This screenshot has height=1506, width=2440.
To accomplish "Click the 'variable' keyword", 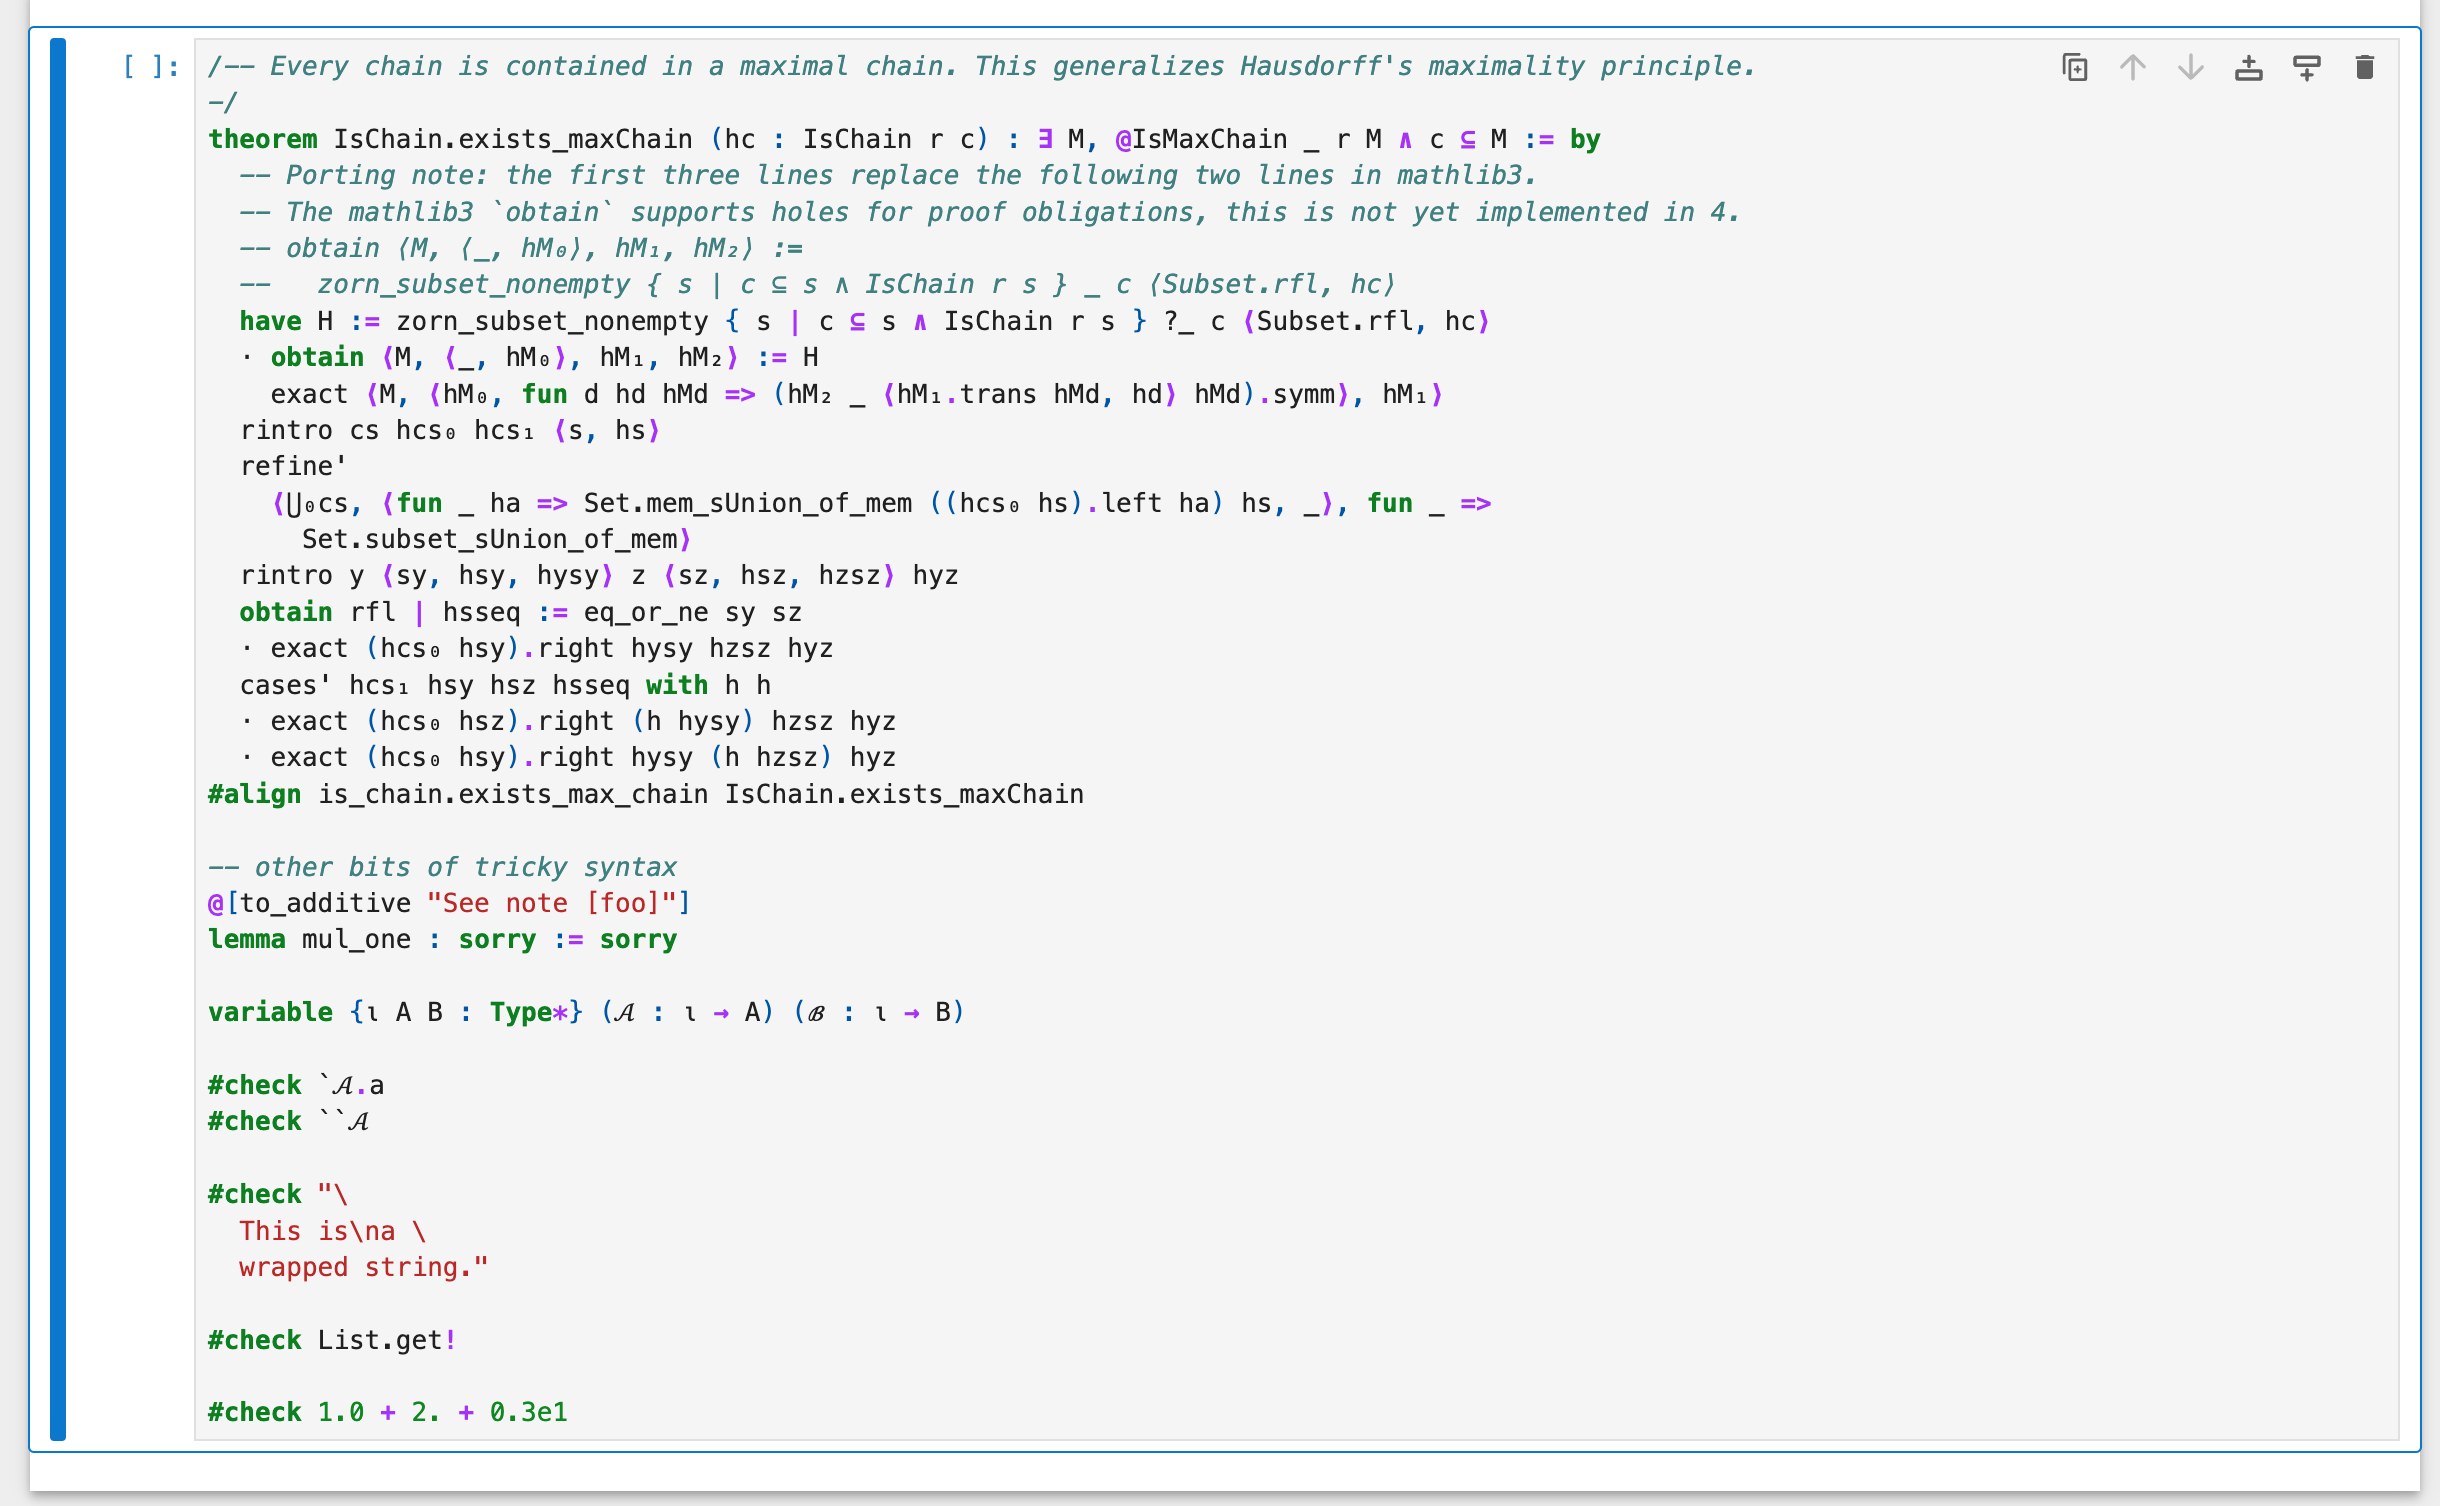I will click(270, 1012).
